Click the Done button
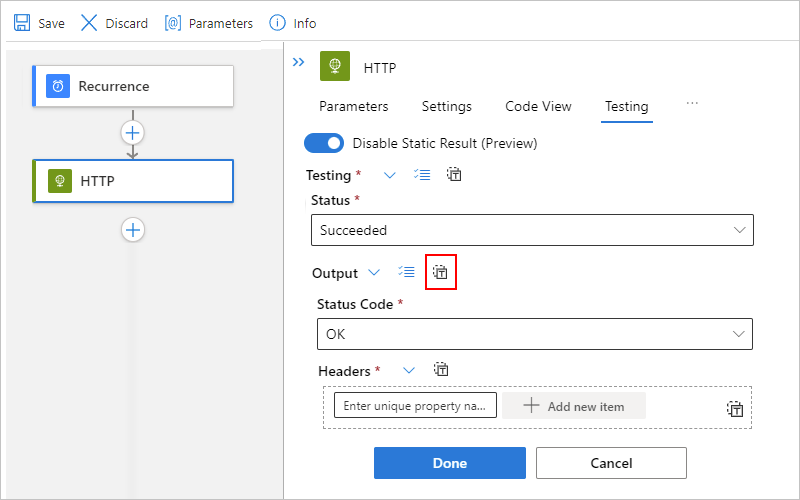The height and width of the screenshot is (500, 800). (450, 463)
